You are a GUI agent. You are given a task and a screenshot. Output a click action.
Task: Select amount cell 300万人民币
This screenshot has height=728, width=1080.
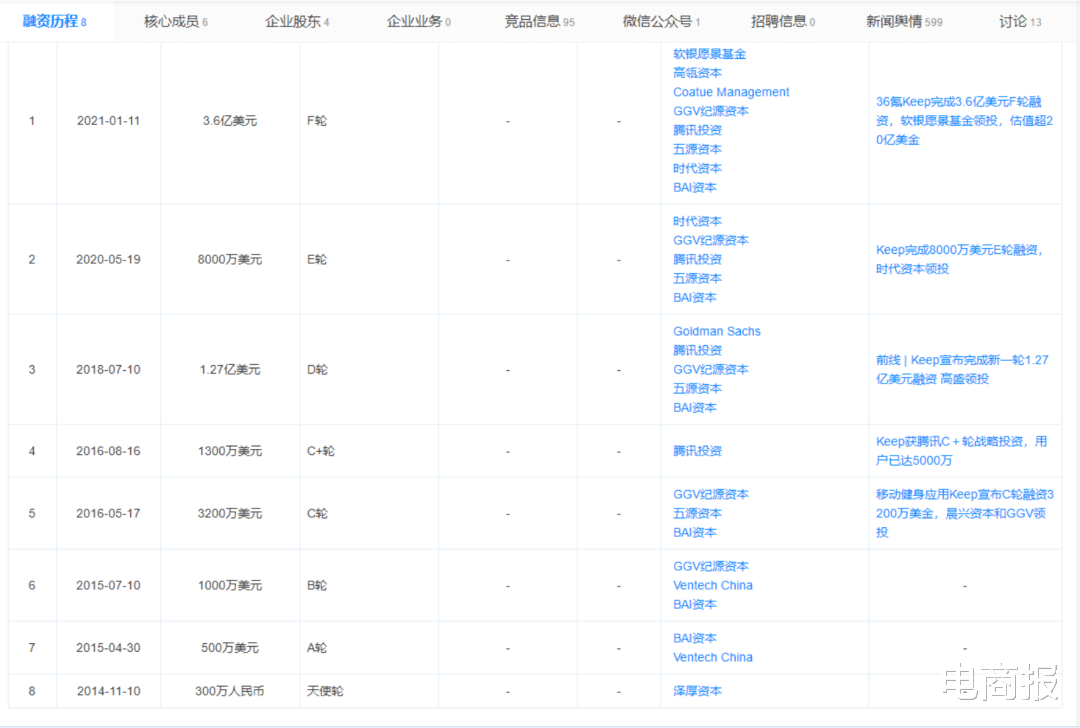[229, 691]
